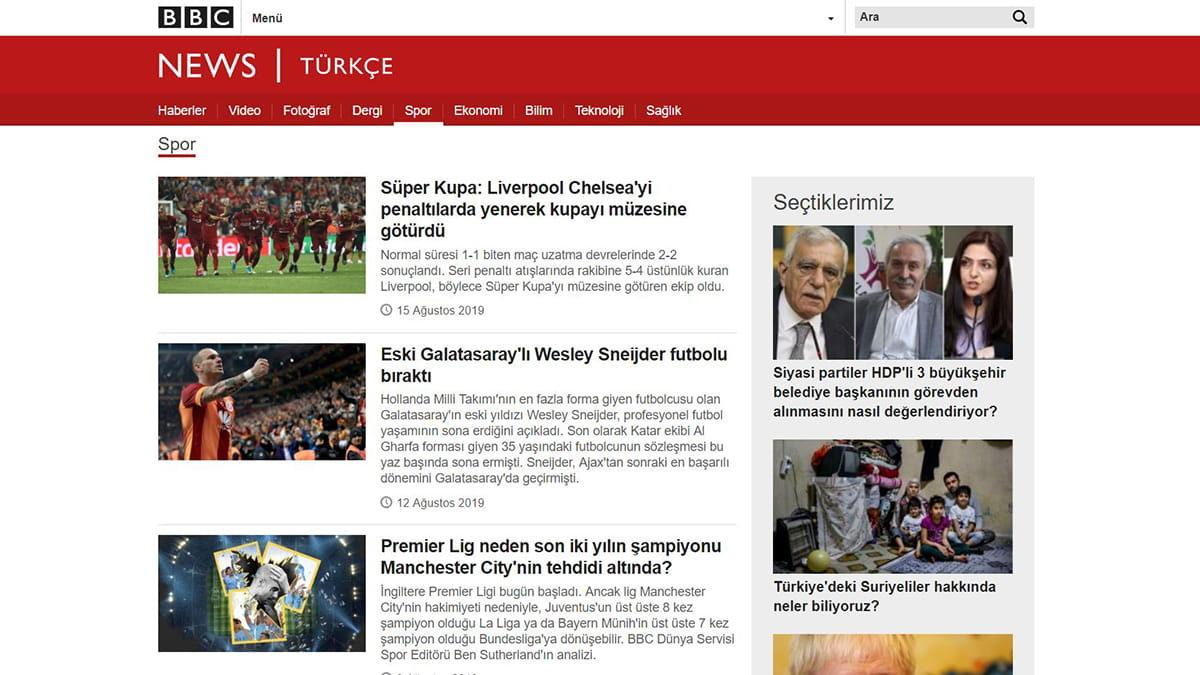Read the Wesley Sneijder retirement article
The width and height of the screenshot is (1200, 675).
pyautogui.click(x=553, y=365)
